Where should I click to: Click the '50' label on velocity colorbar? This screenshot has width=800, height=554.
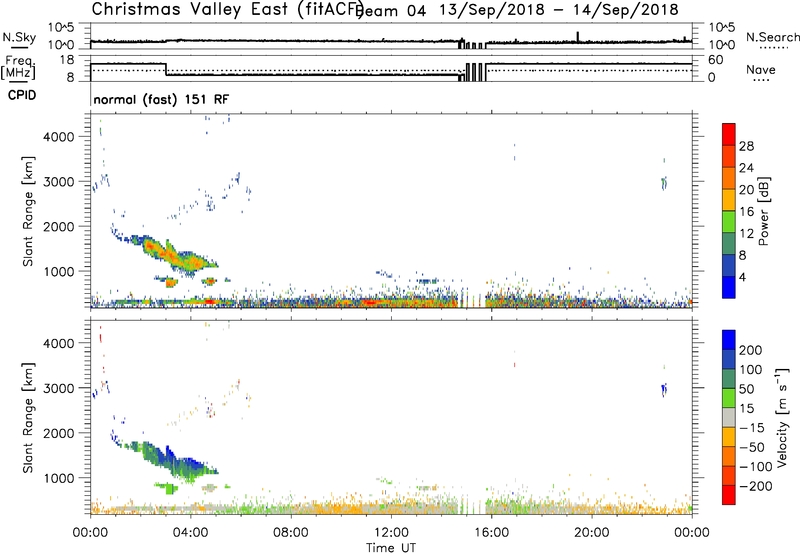point(746,389)
